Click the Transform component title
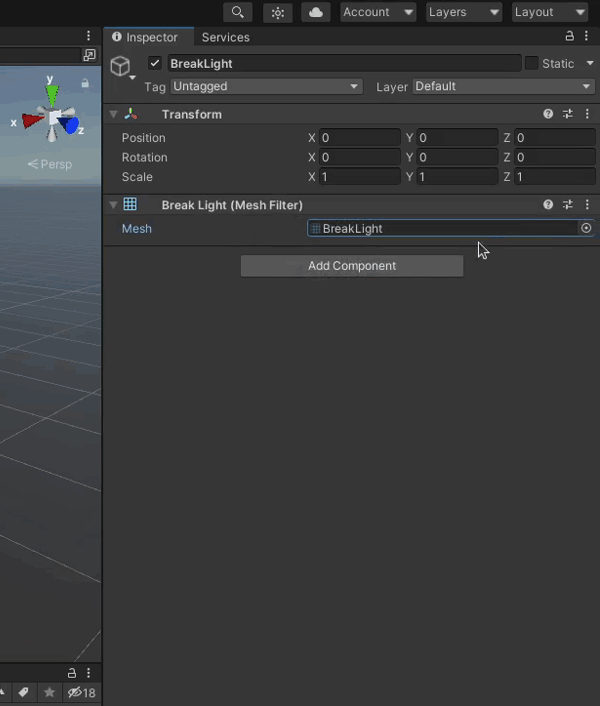Screen dimensions: 600x706 (x=192, y=114)
